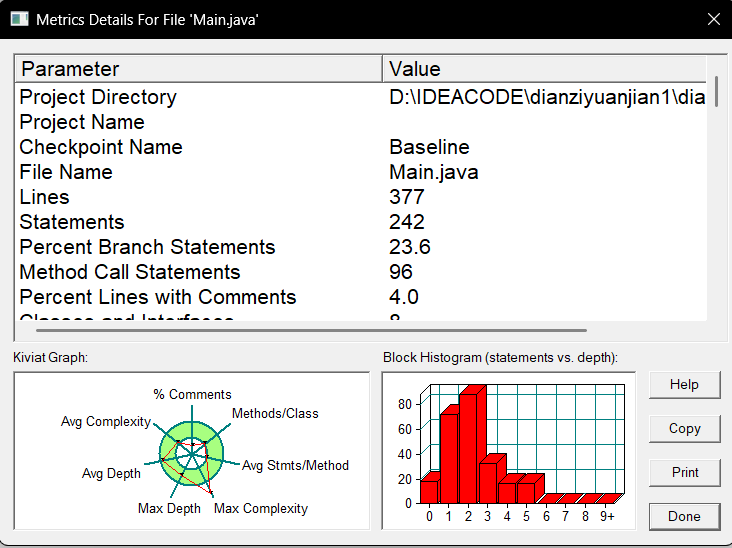Click the Max Complexity axis label

click(x=261, y=508)
